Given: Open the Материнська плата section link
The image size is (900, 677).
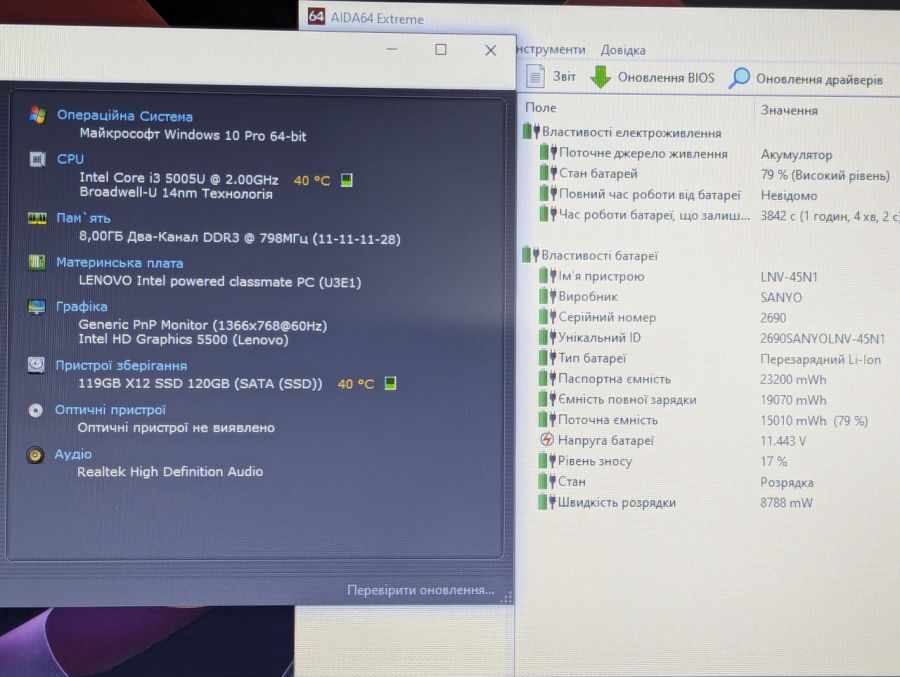Looking at the screenshot, I should tap(119, 262).
